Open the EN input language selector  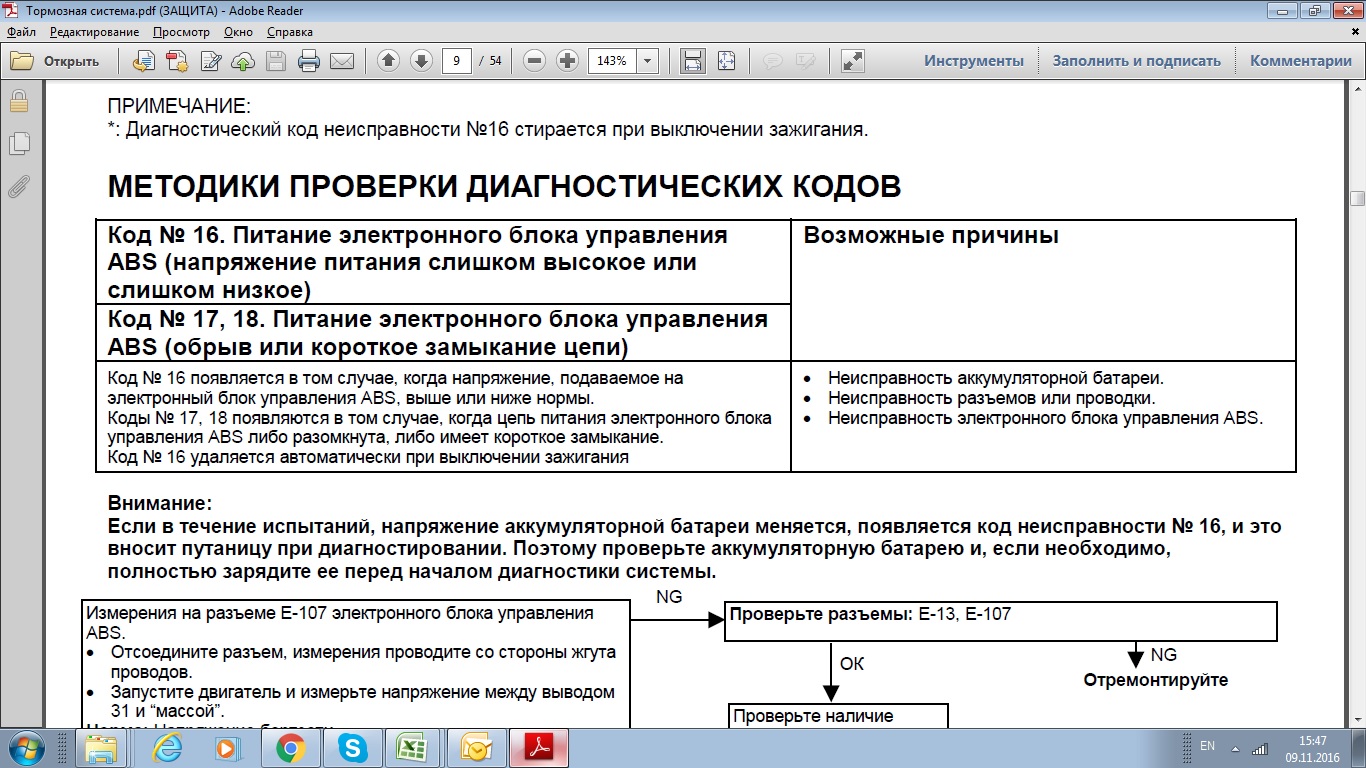click(x=1207, y=746)
